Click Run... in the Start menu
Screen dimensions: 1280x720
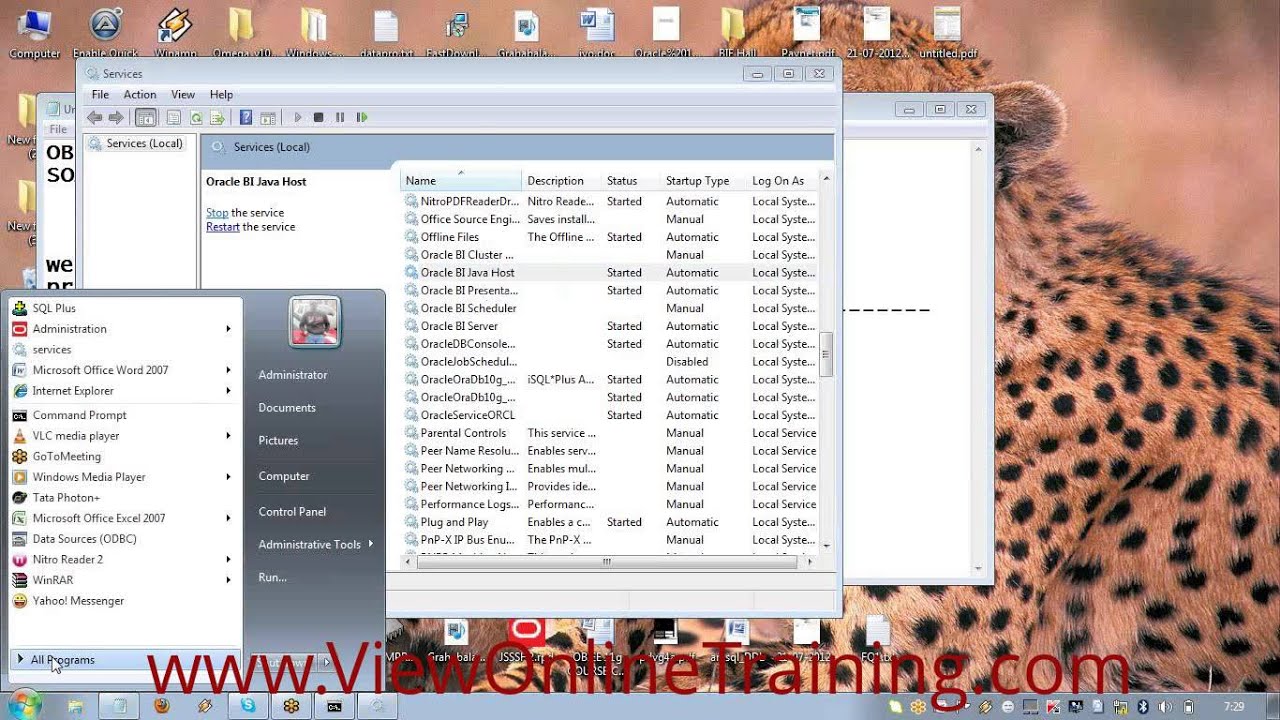[272, 577]
